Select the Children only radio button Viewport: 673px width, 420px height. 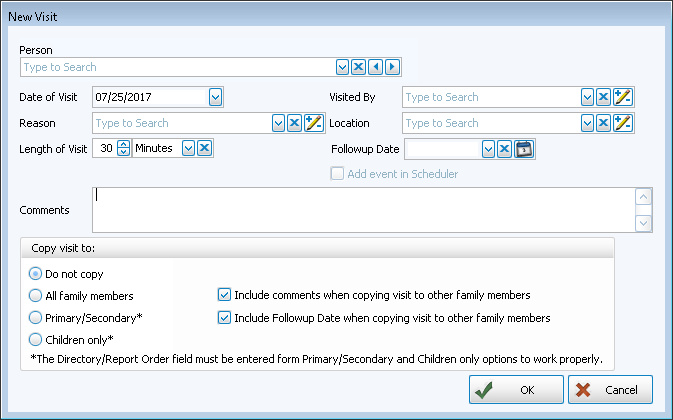click(x=36, y=339)
